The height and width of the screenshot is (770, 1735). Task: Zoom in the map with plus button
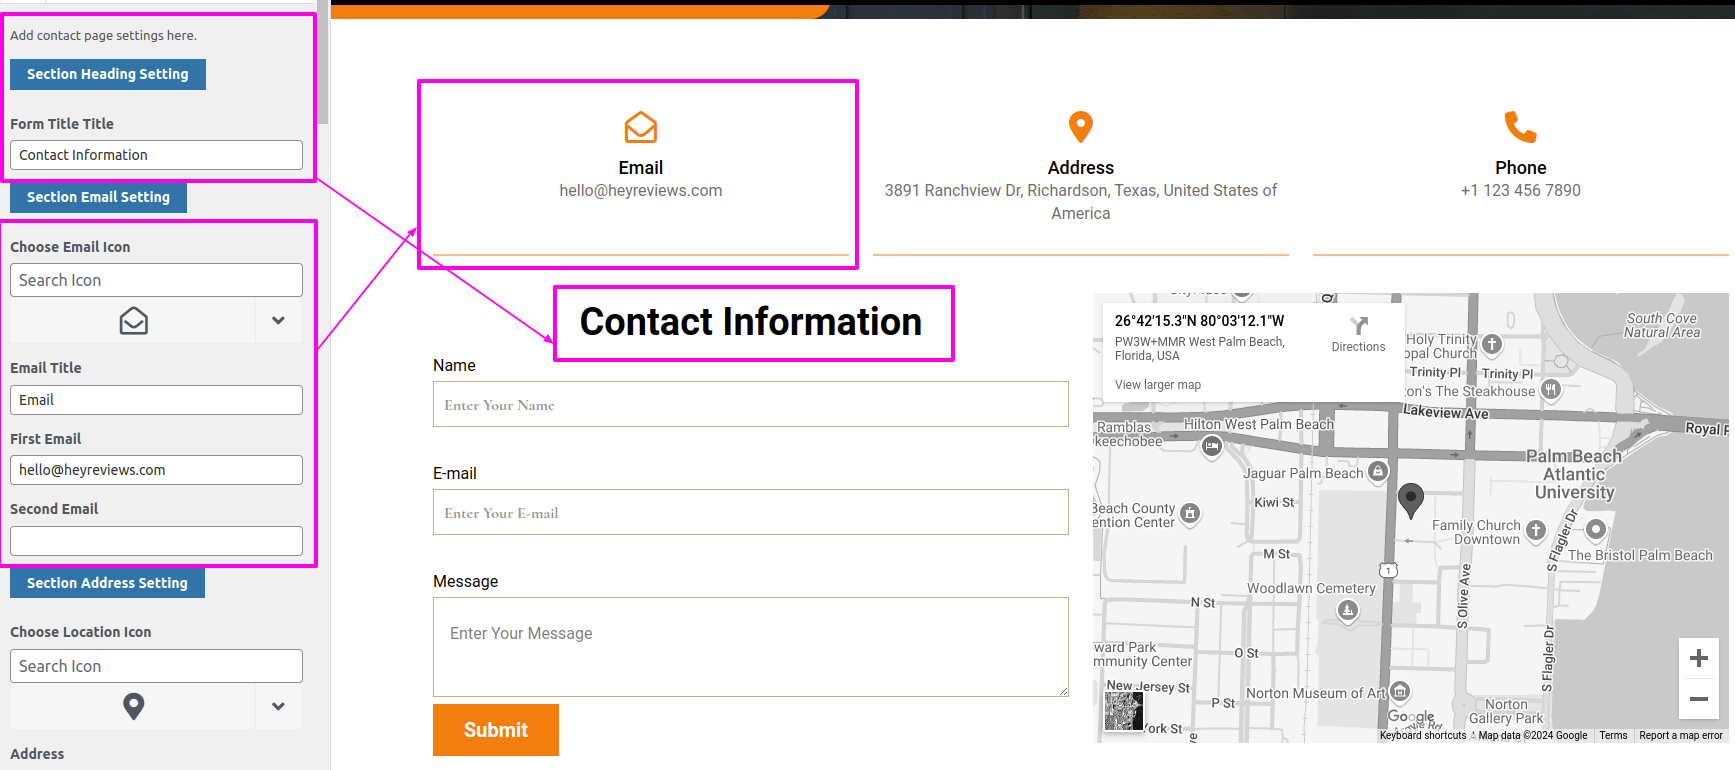tap(1698, 658)
